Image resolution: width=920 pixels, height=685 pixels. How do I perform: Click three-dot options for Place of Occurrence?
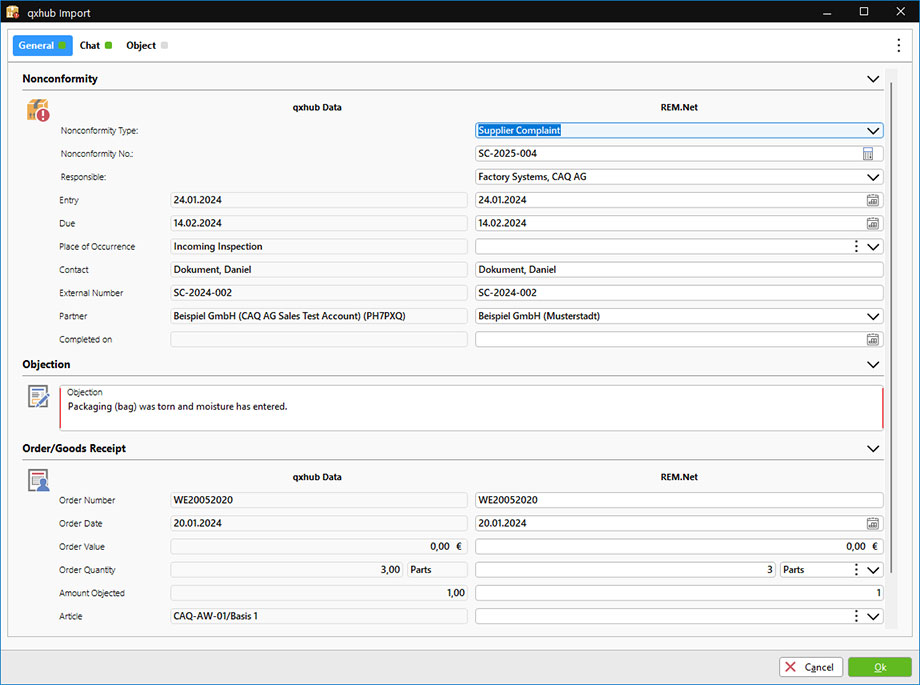click(856, 246)
